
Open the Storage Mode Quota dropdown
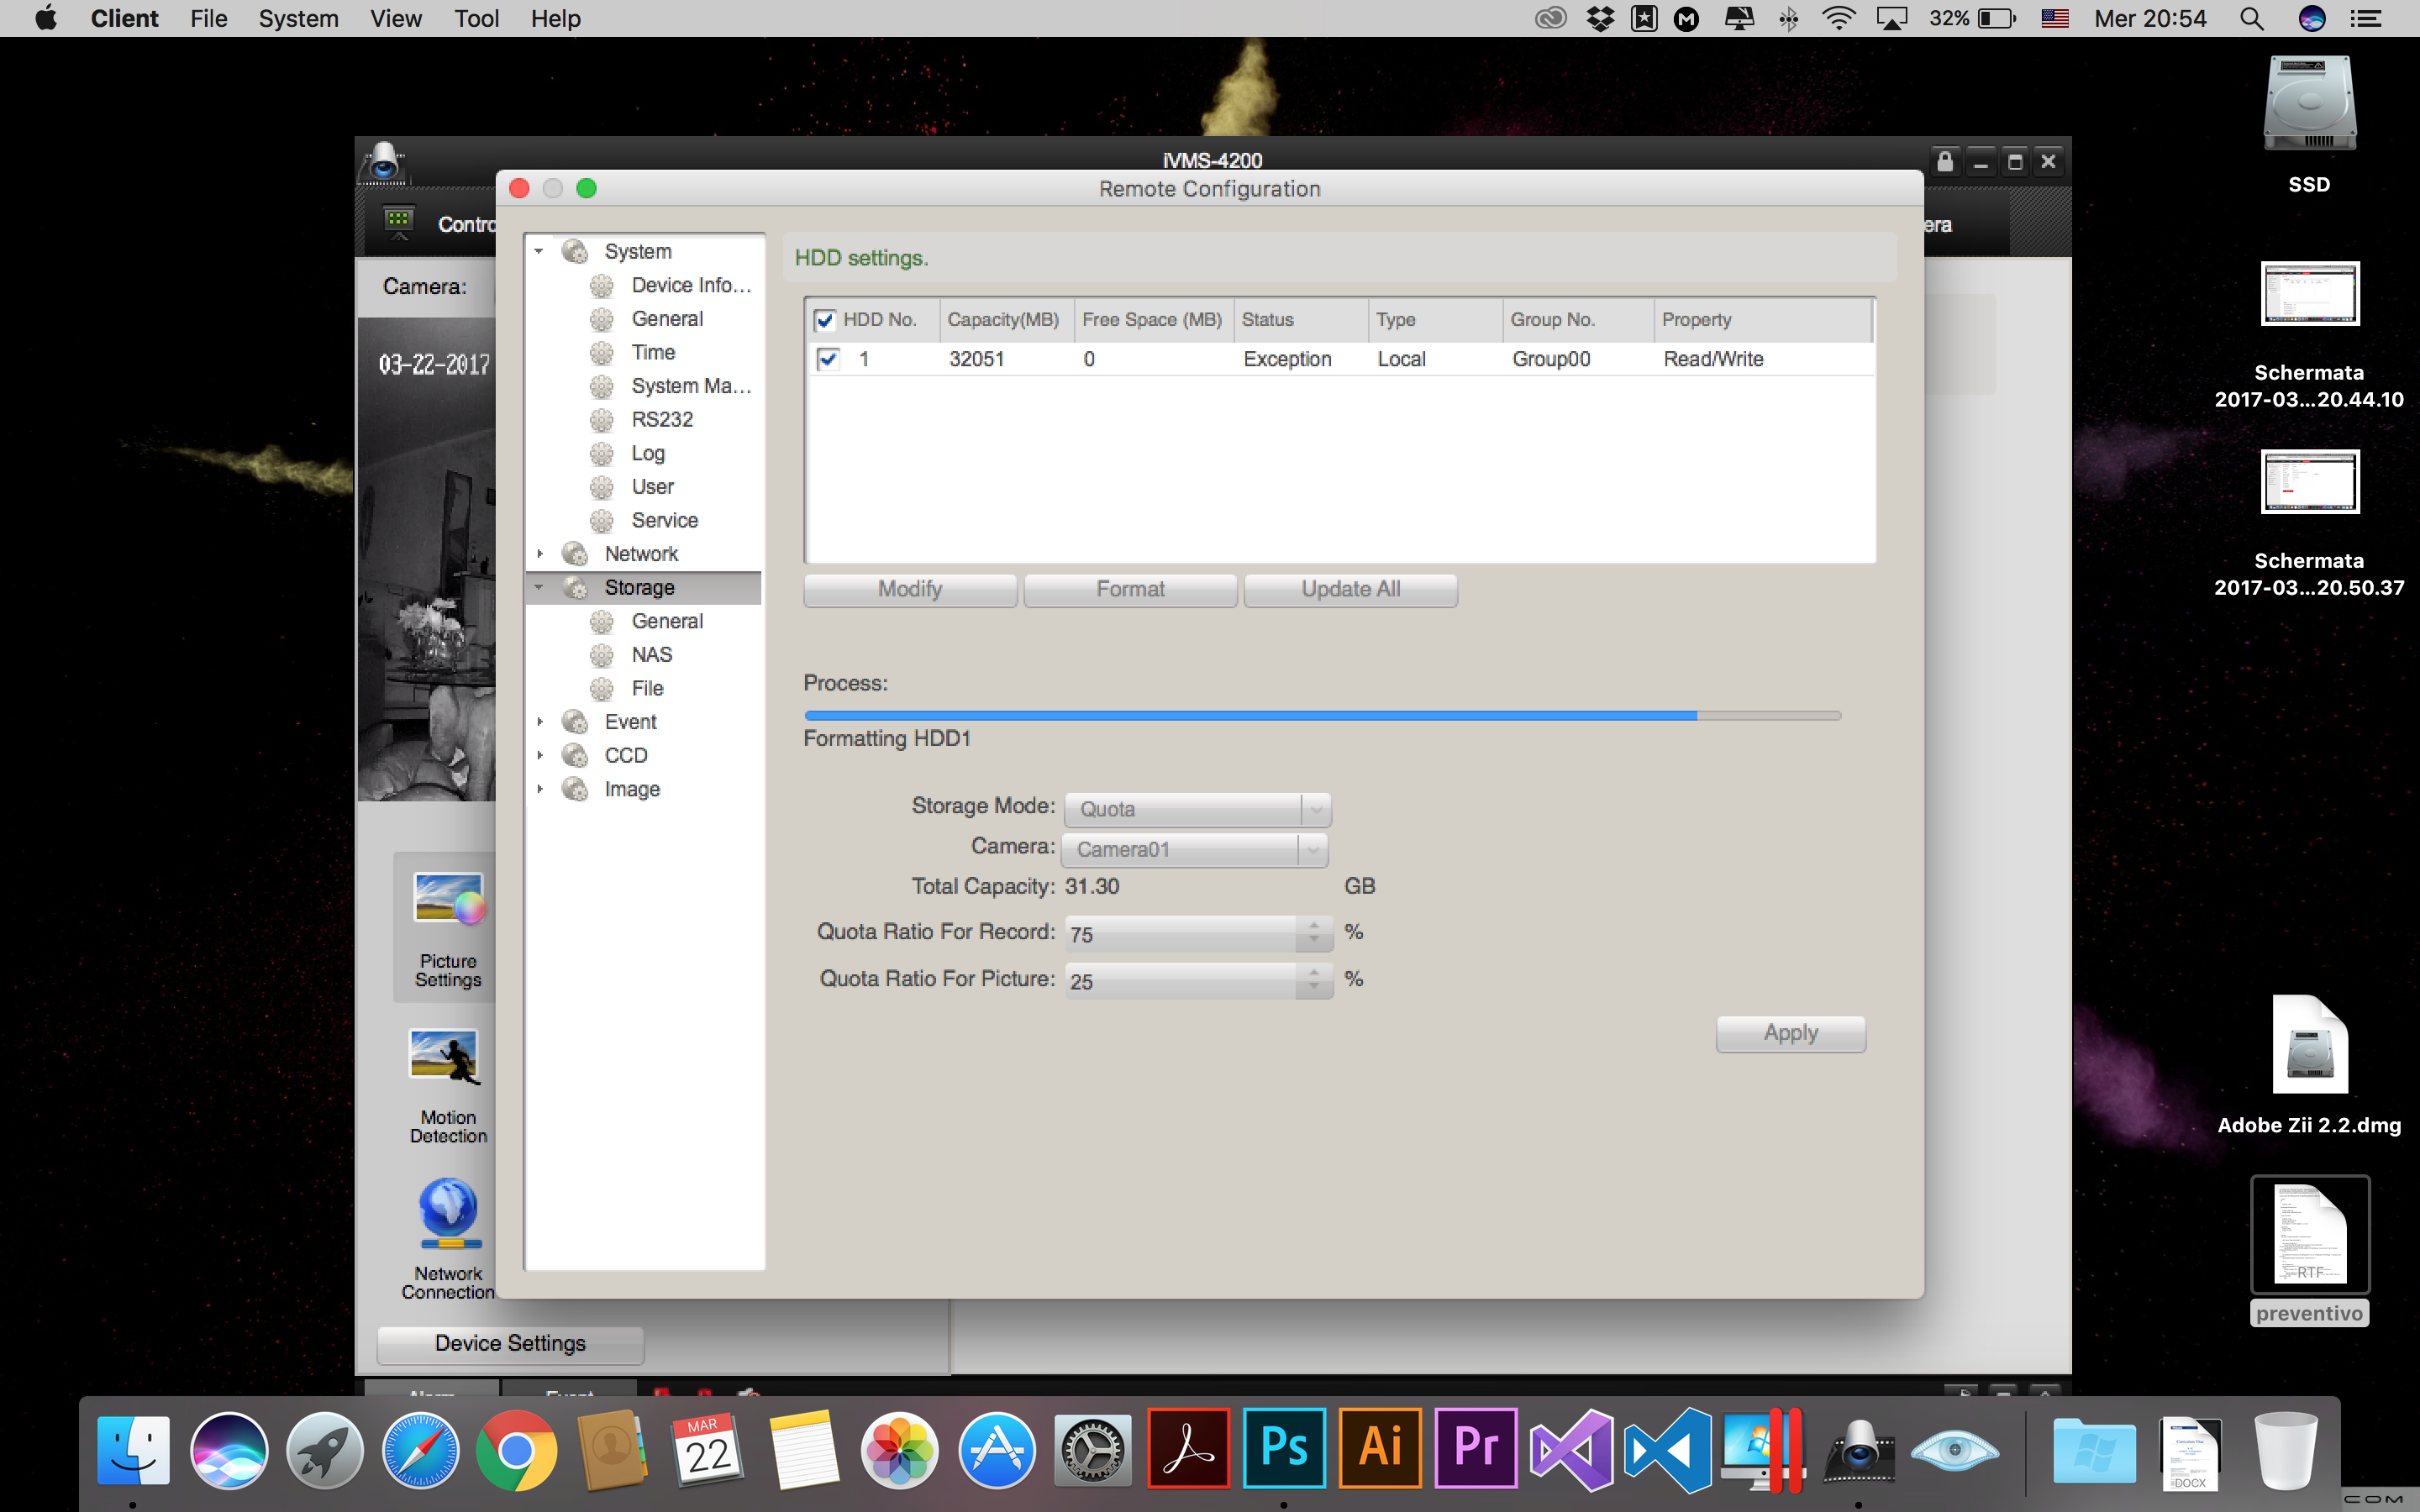coord(1196,809)
